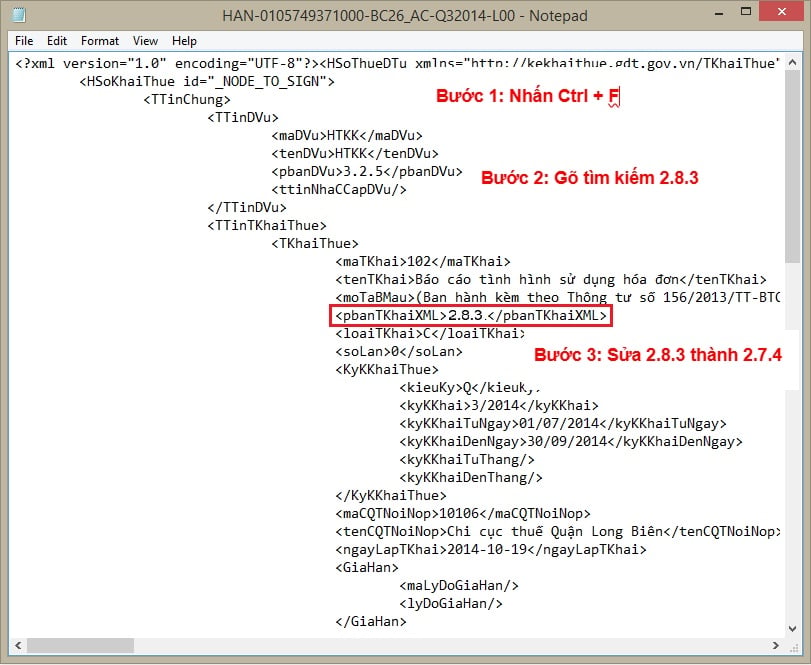Image resolution: width=811 pixels, height=665 pixels.
Task: Open the View menu
Action: pos(145,41)
